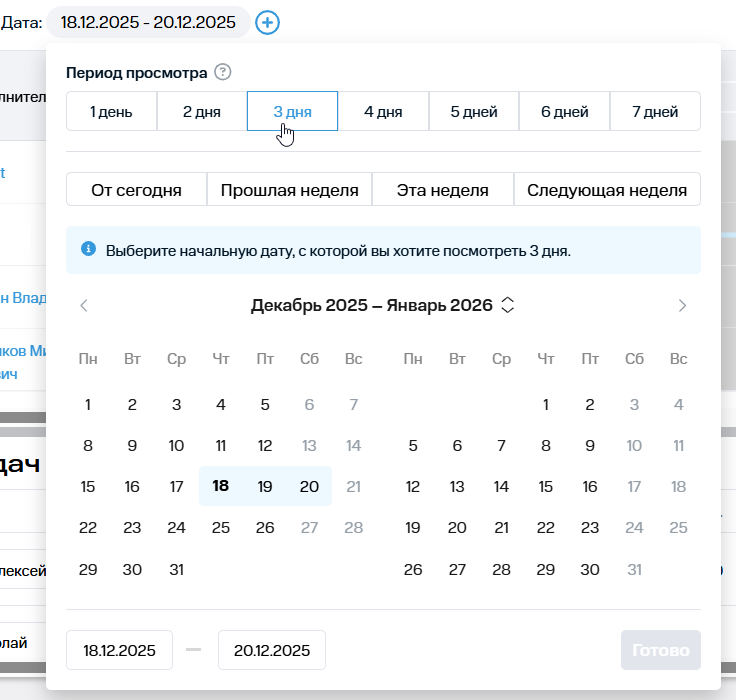
Task: Go to next month with right arrow
Action: pos(682,306)
